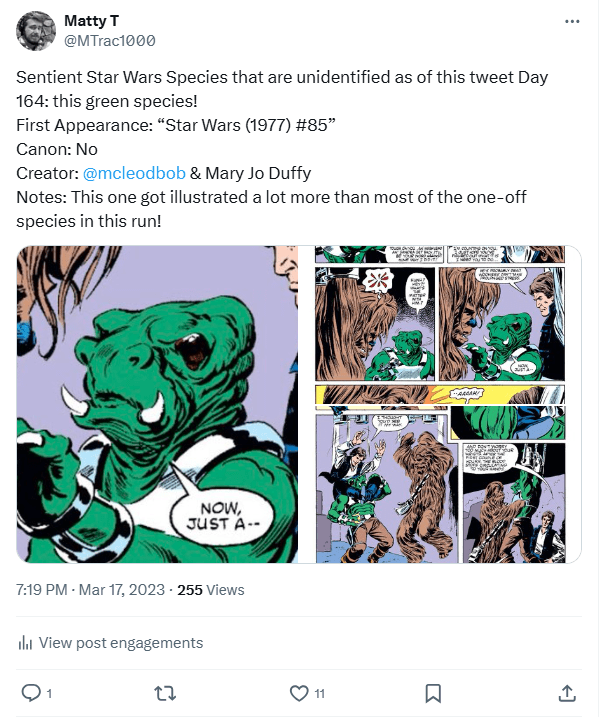Select the View post engagements text
The width and height of the screenshot is (602, 717).
[x=119, y=643]
